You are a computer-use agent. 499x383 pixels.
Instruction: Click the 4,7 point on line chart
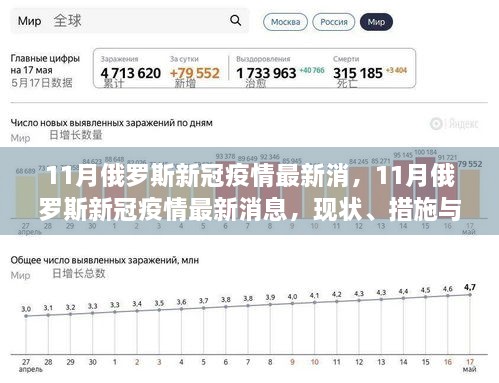470,295
